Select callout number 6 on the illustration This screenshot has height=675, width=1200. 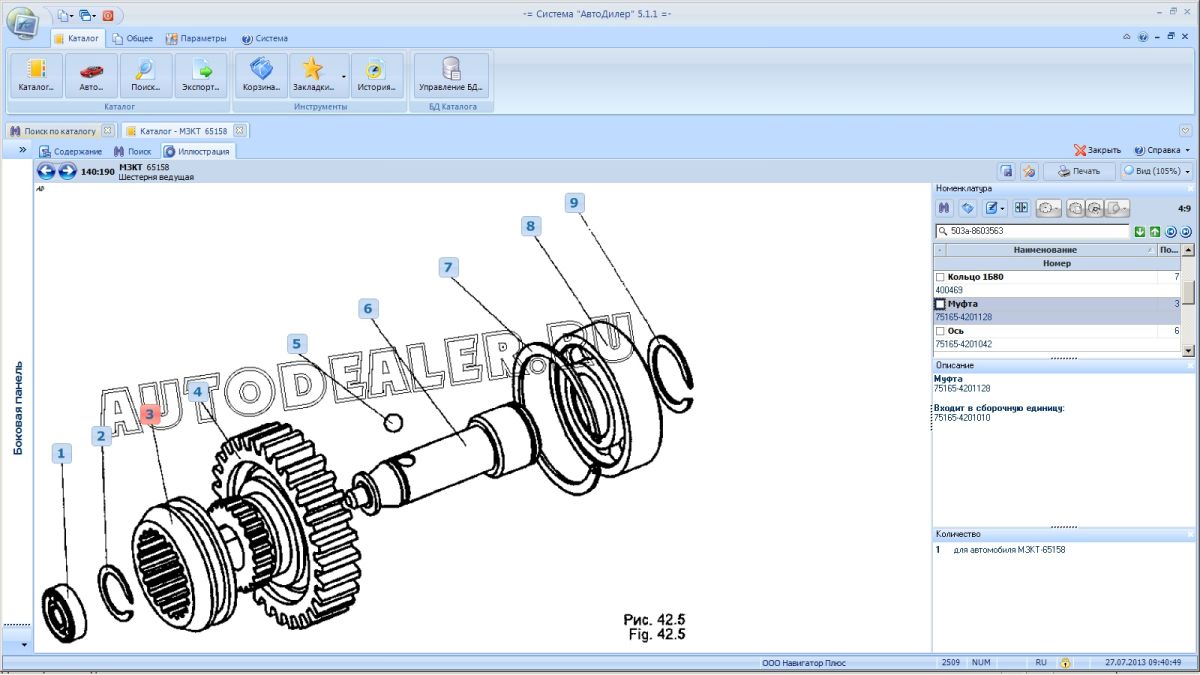(368, 308)
